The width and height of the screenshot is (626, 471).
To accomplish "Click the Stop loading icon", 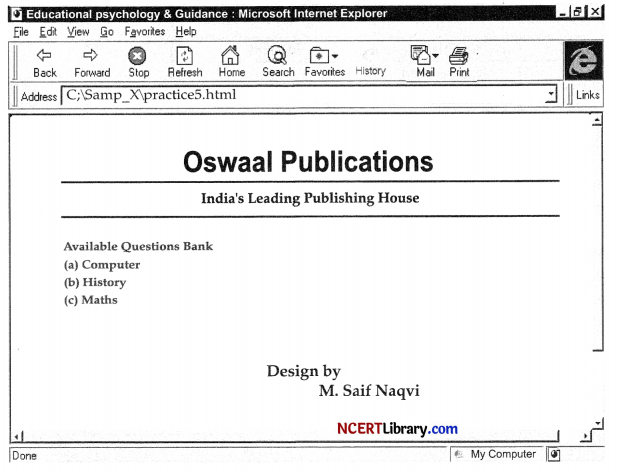I will click(x=137, y=55).
